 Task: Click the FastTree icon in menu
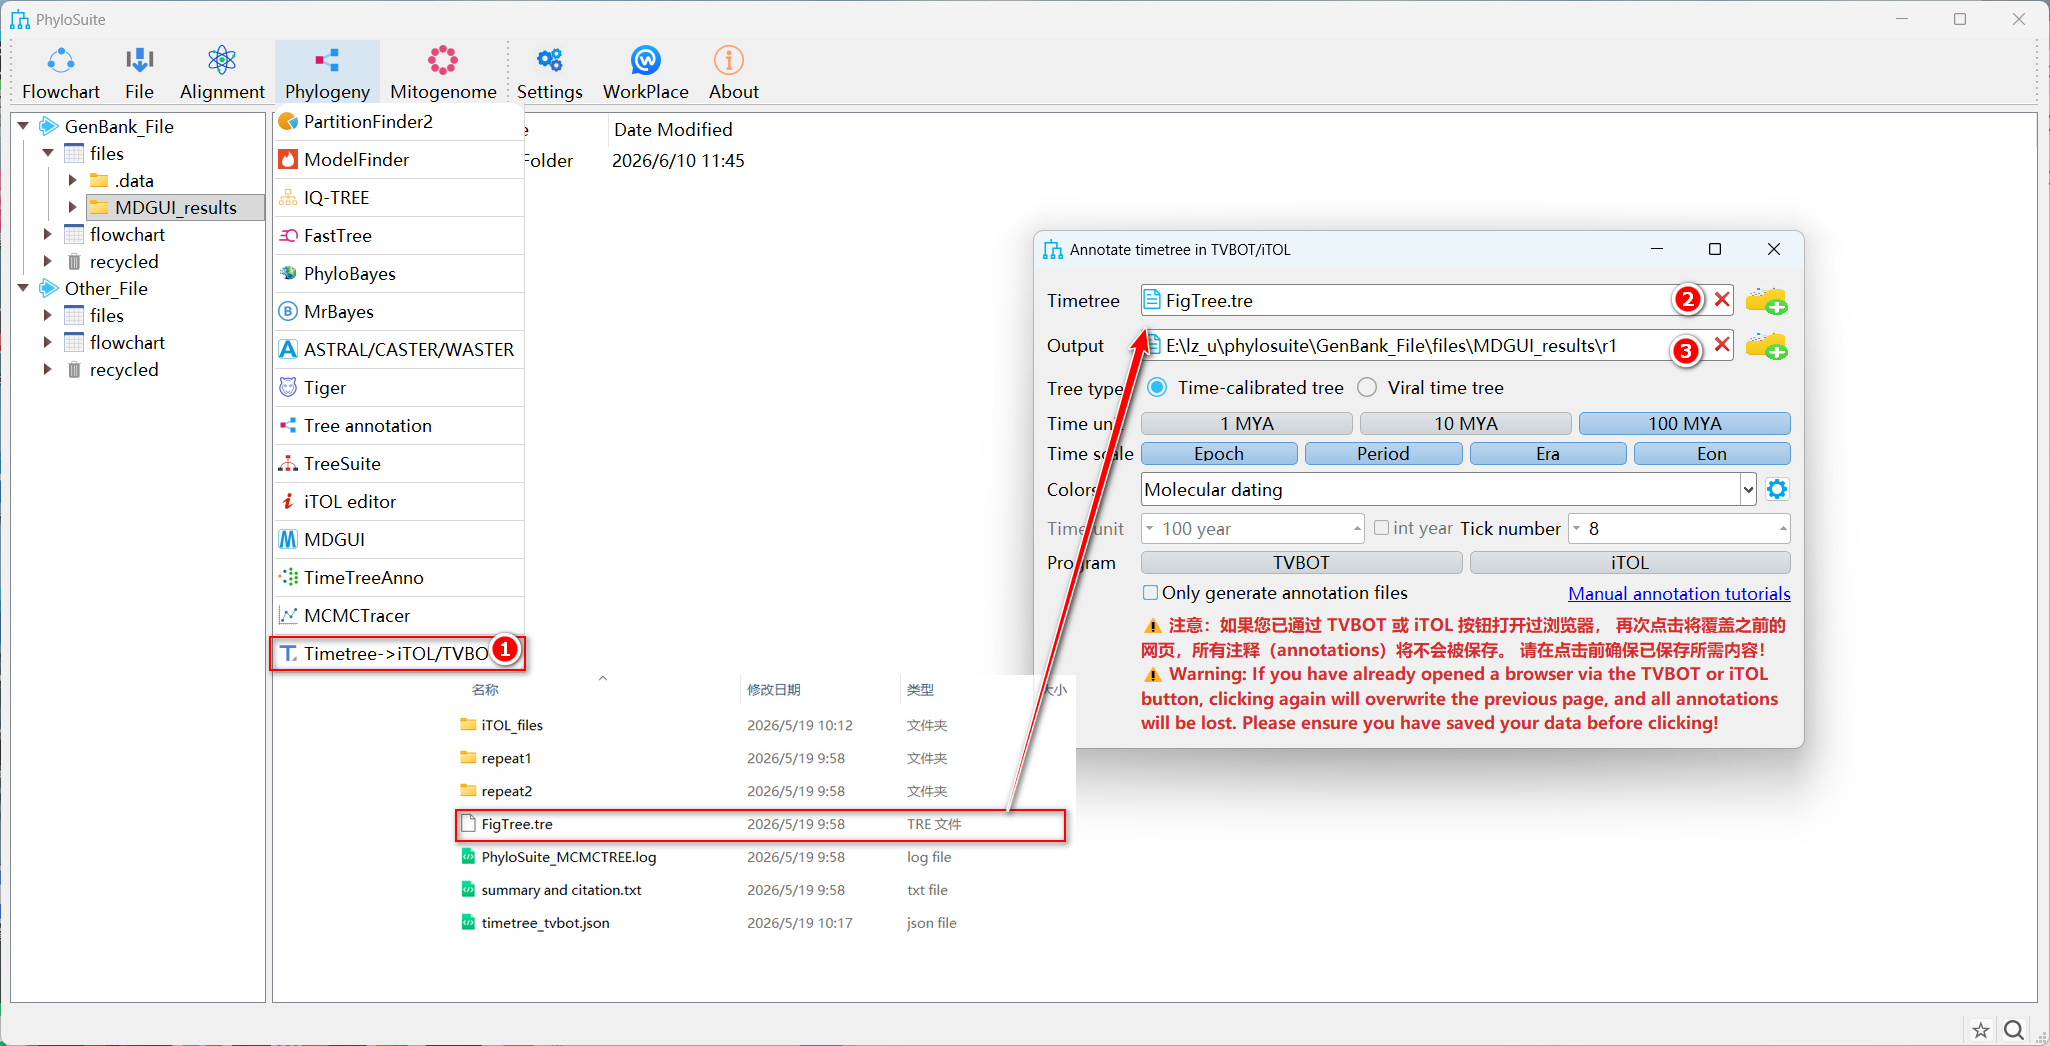pyautogui.click(x=288, y=236)
